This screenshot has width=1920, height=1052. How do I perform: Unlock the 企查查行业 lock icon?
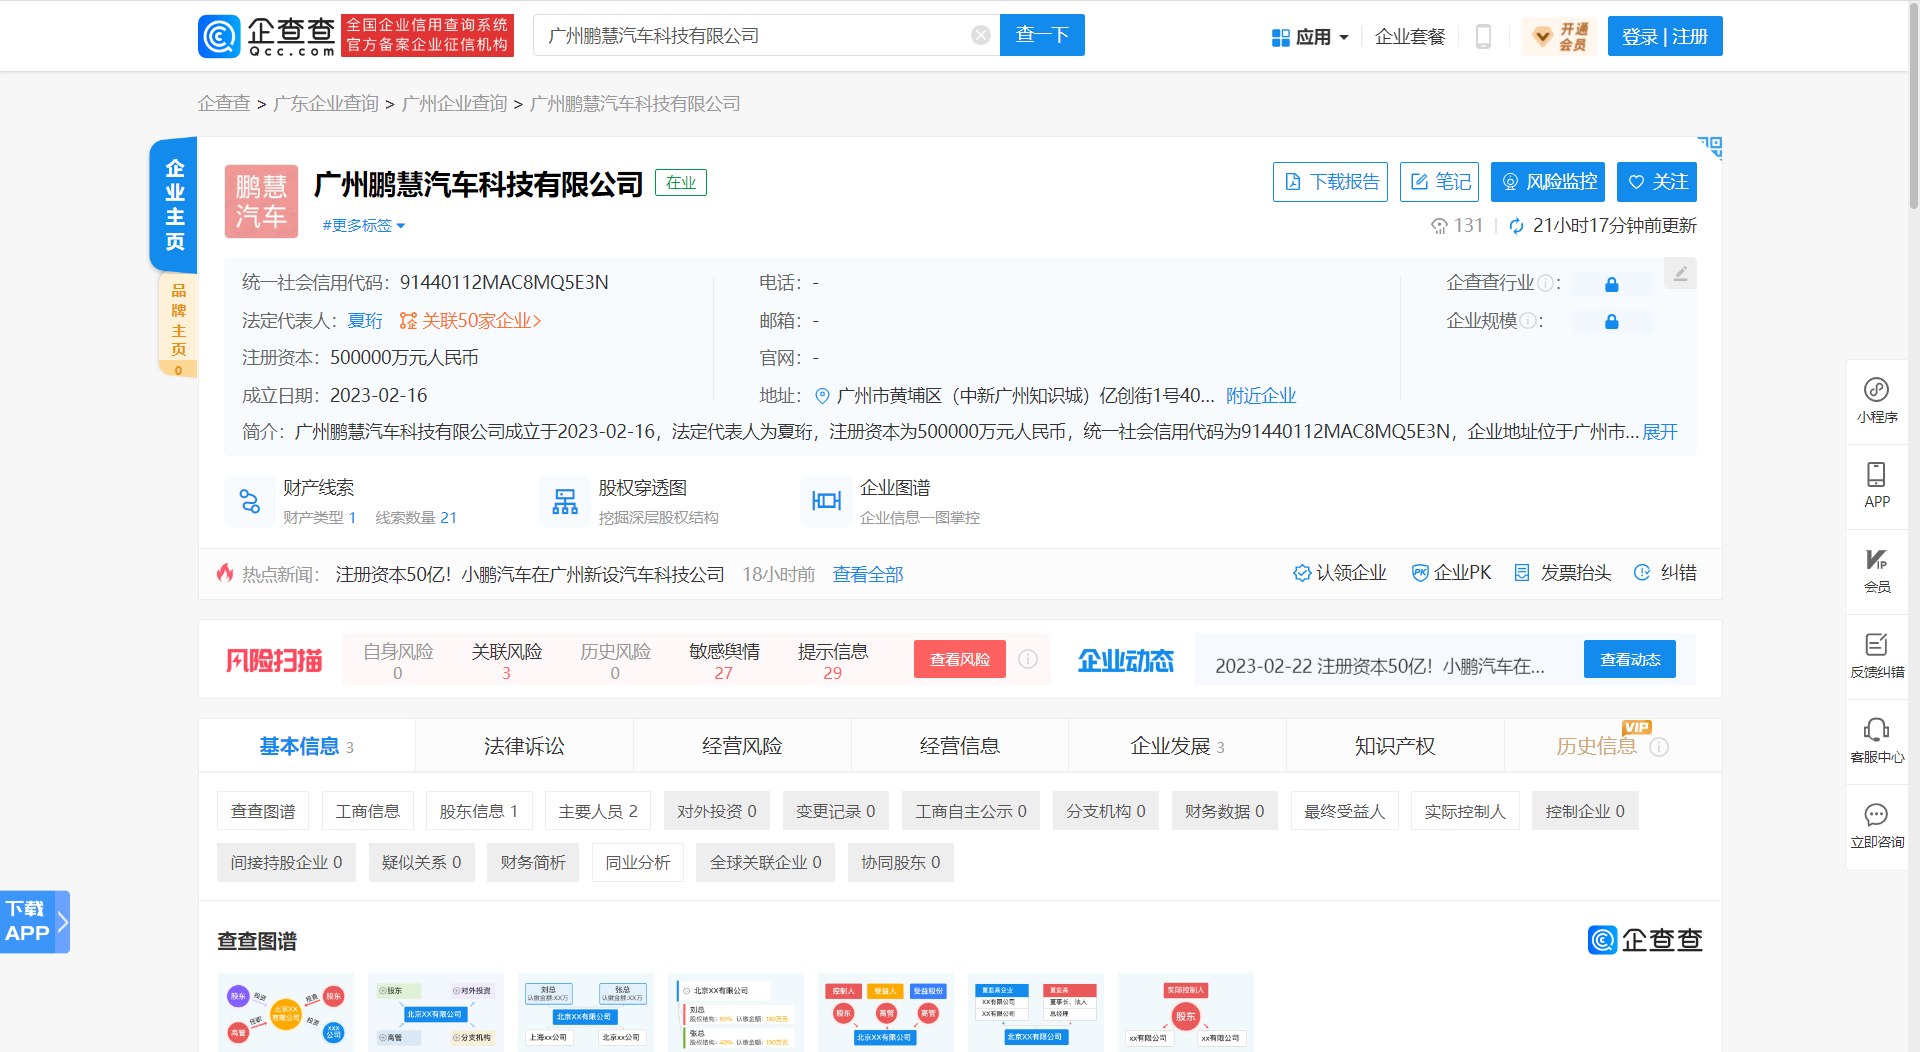tap(1611, 284)
